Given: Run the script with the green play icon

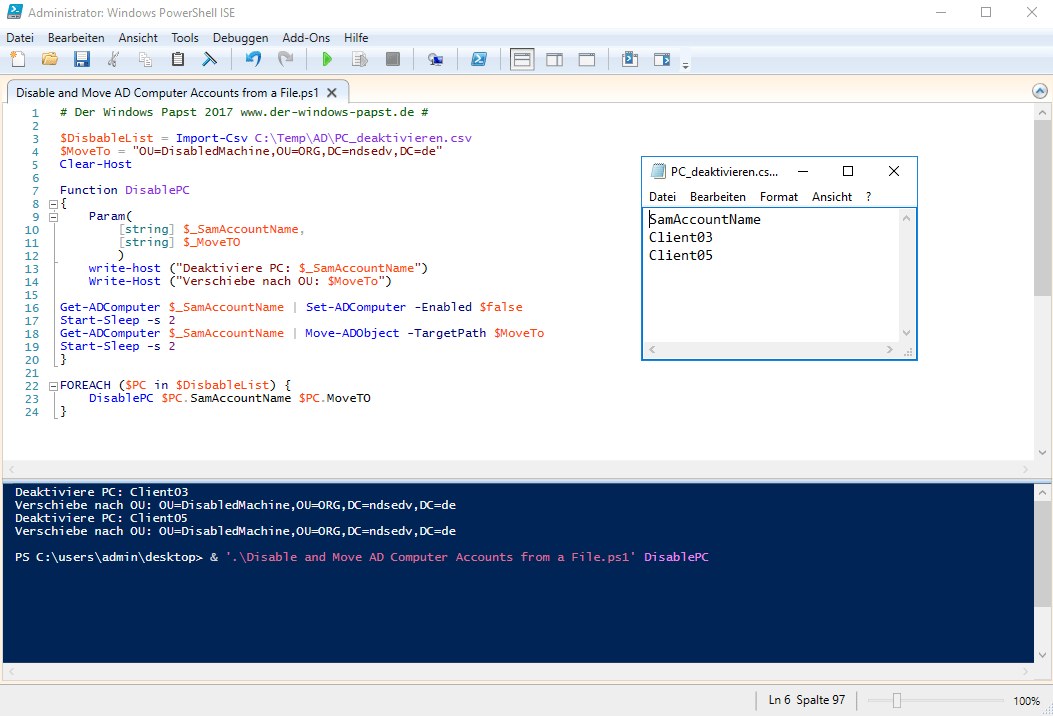Looking at the screenshot, I should [326, 60].
